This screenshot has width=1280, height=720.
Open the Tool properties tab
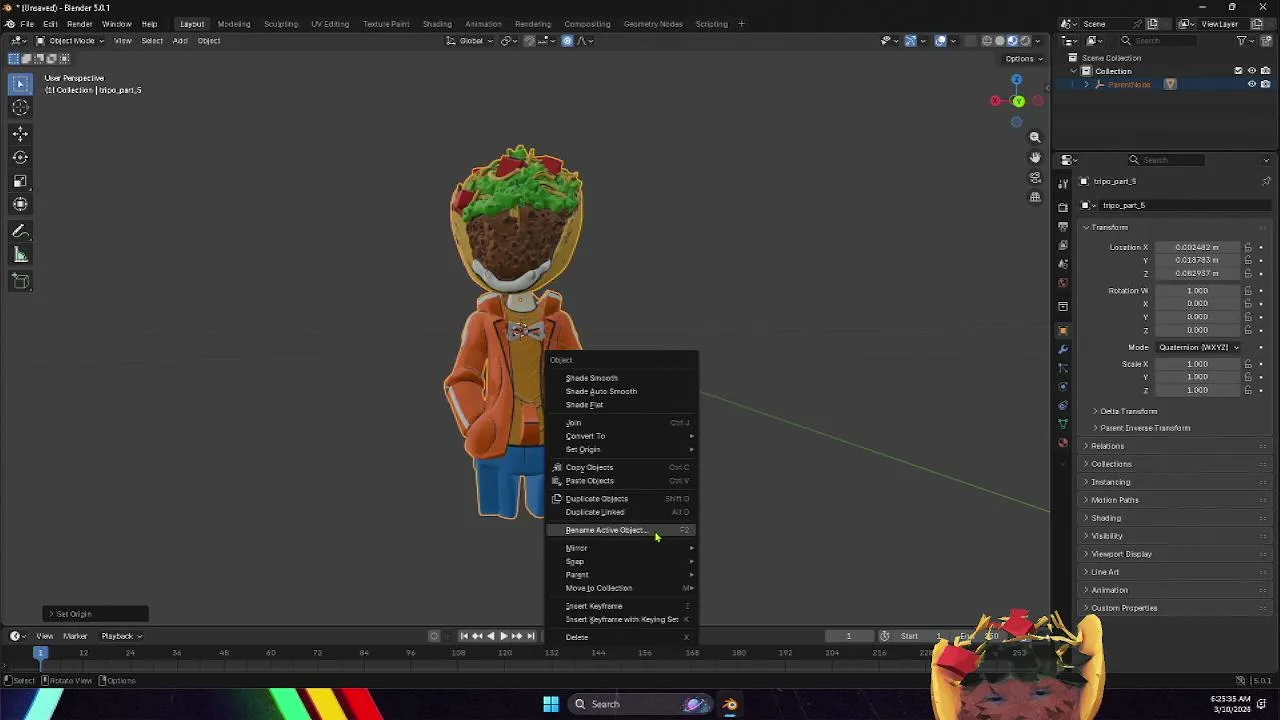point(1063,182)
